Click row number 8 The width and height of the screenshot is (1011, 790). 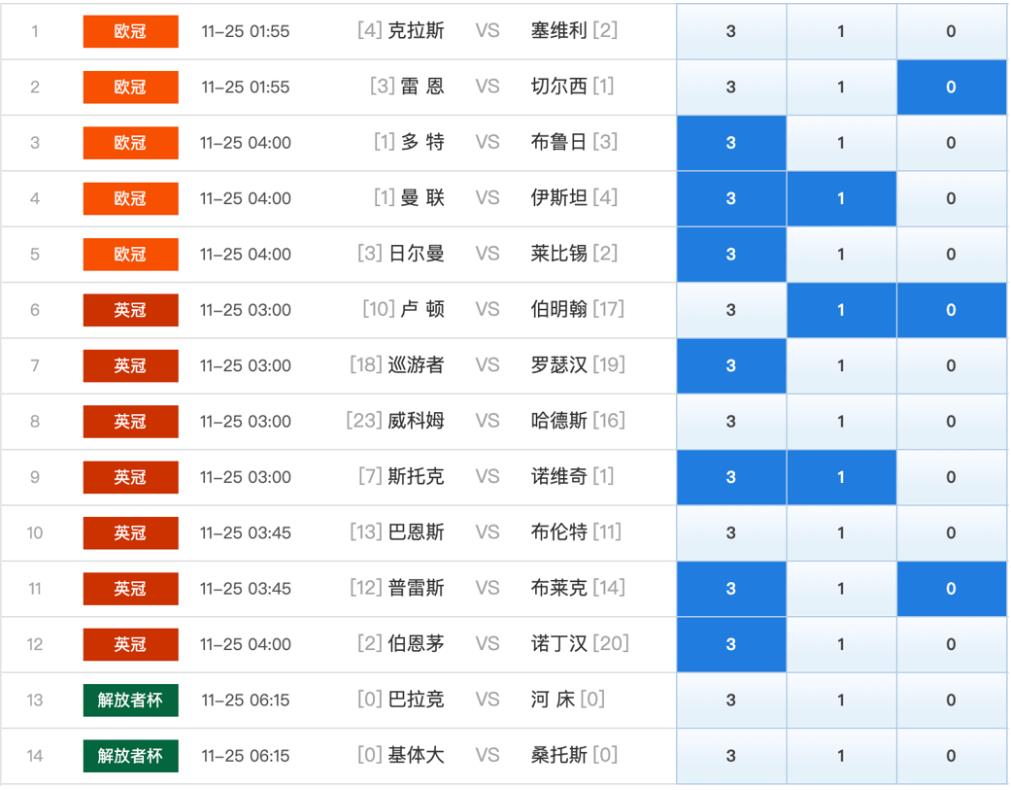(35, 422)
